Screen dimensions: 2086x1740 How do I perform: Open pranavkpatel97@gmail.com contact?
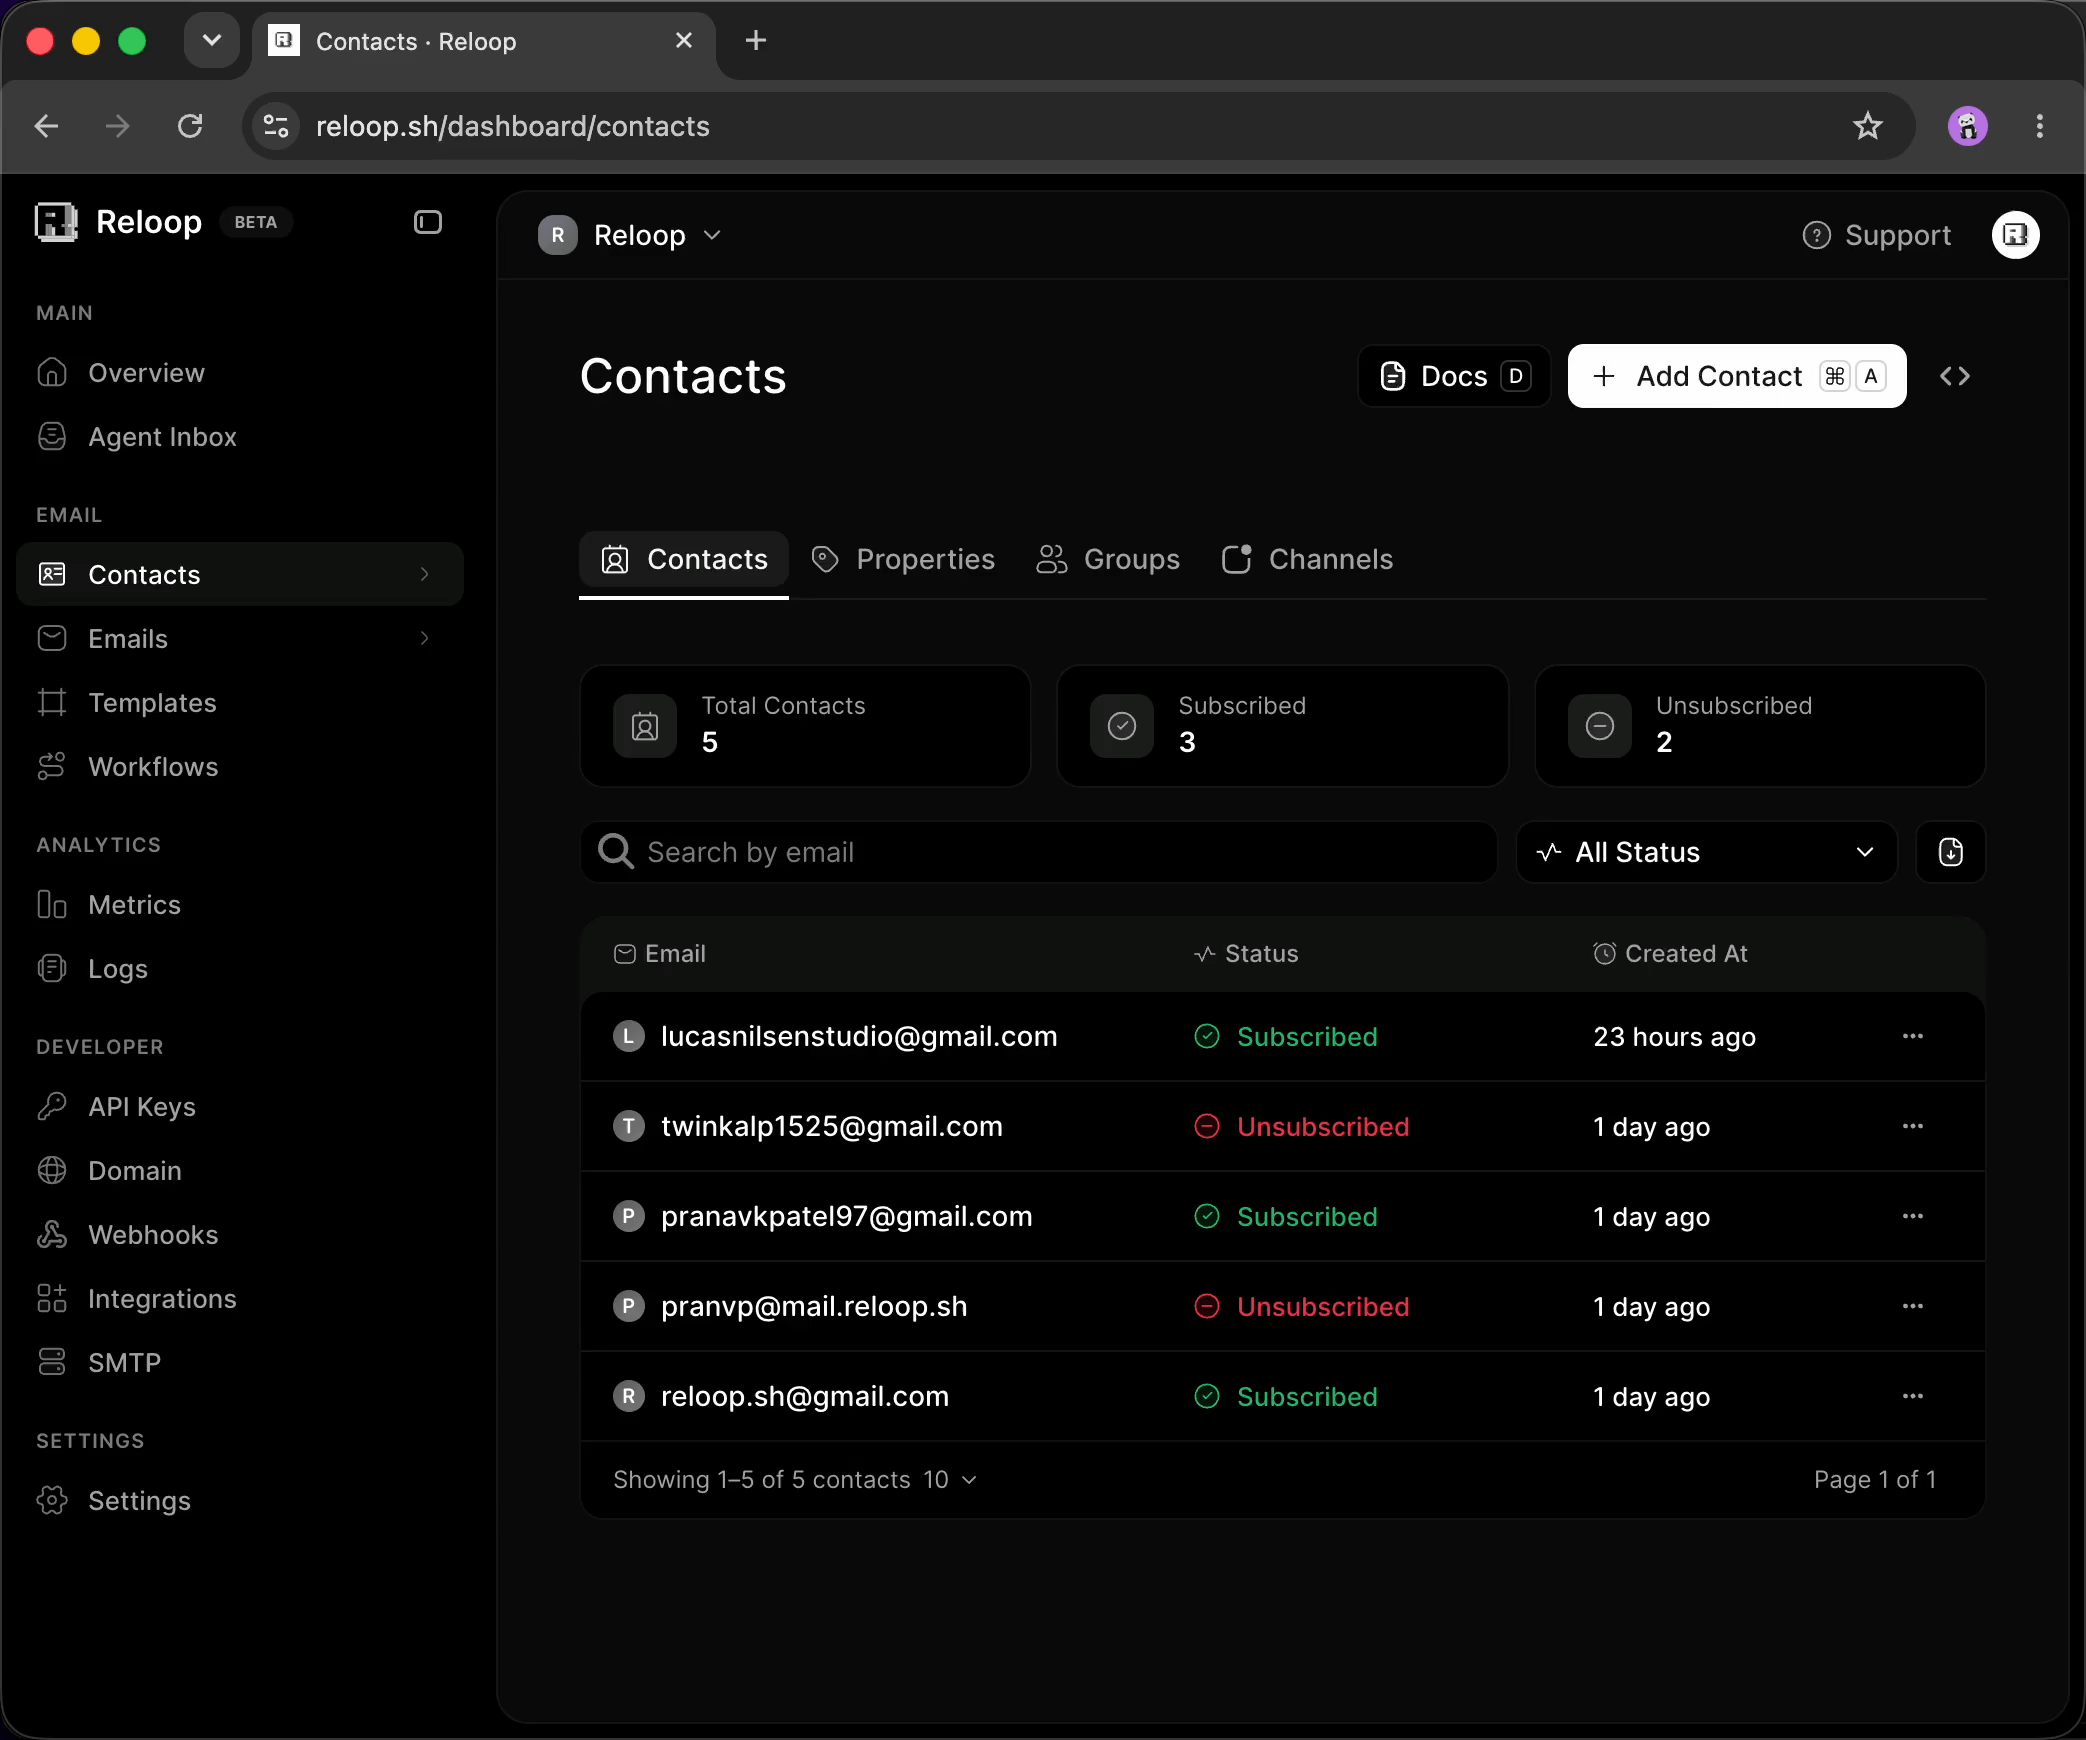tap(846, 1216)
